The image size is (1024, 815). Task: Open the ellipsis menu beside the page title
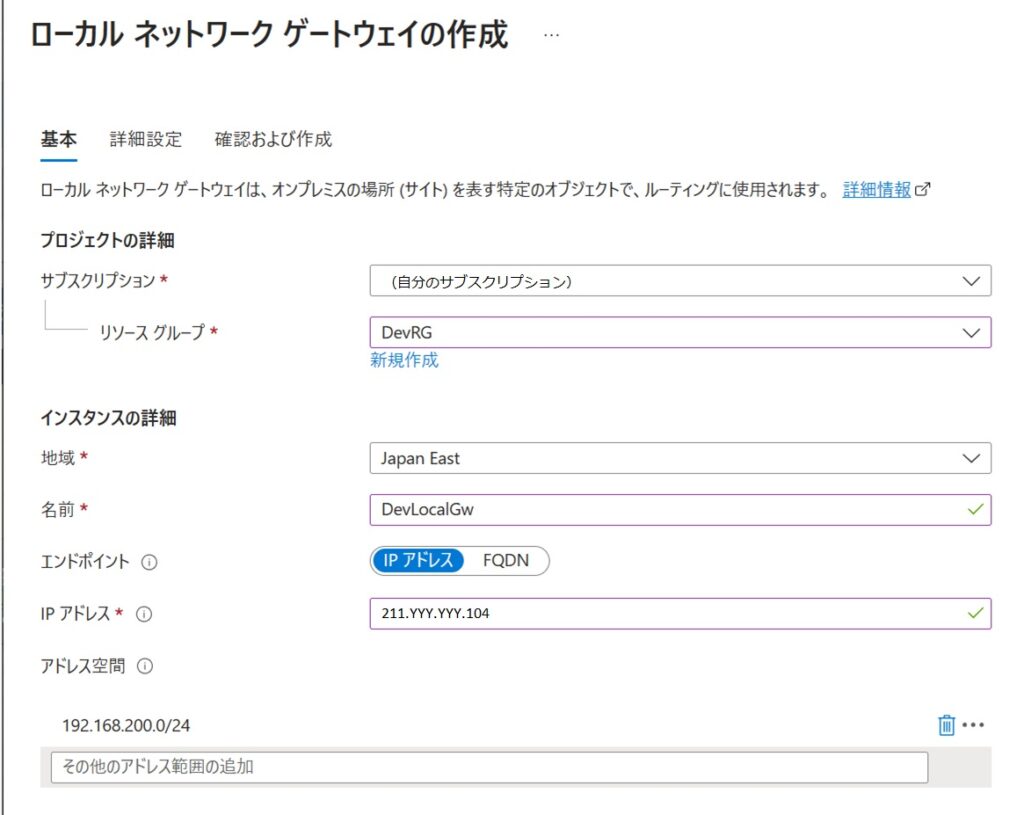point(551,35)
